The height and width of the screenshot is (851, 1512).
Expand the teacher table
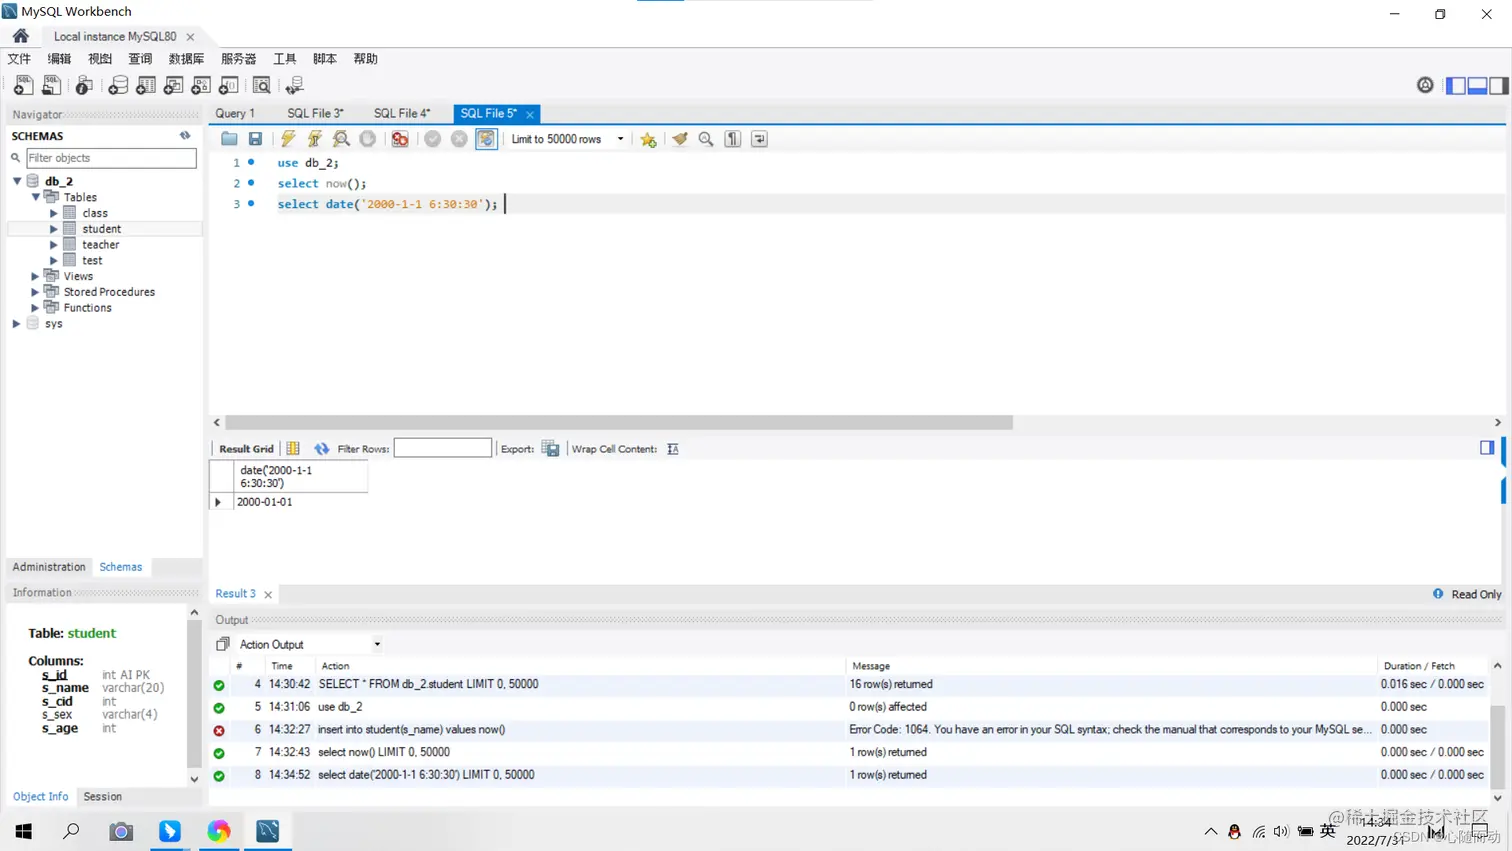54,245
